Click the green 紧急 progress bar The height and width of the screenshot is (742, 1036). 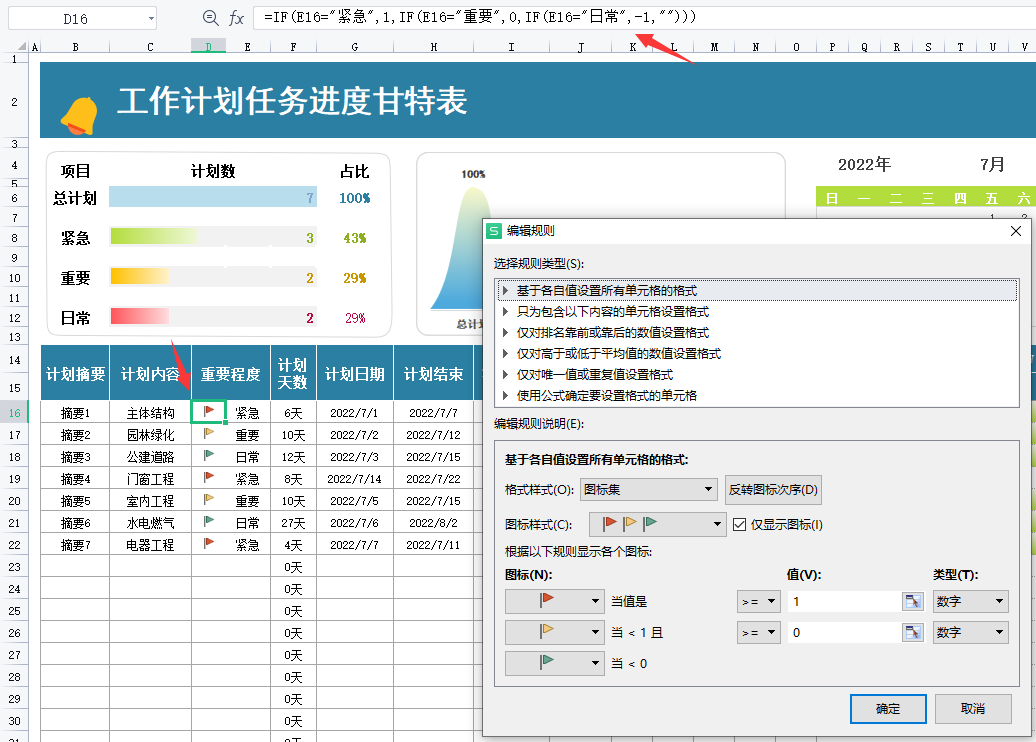tap(154, 236)
